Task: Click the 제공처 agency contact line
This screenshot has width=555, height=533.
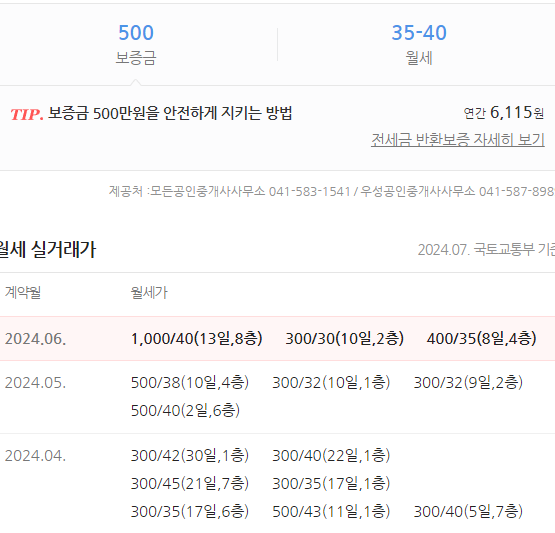Action: click(332, 191)
